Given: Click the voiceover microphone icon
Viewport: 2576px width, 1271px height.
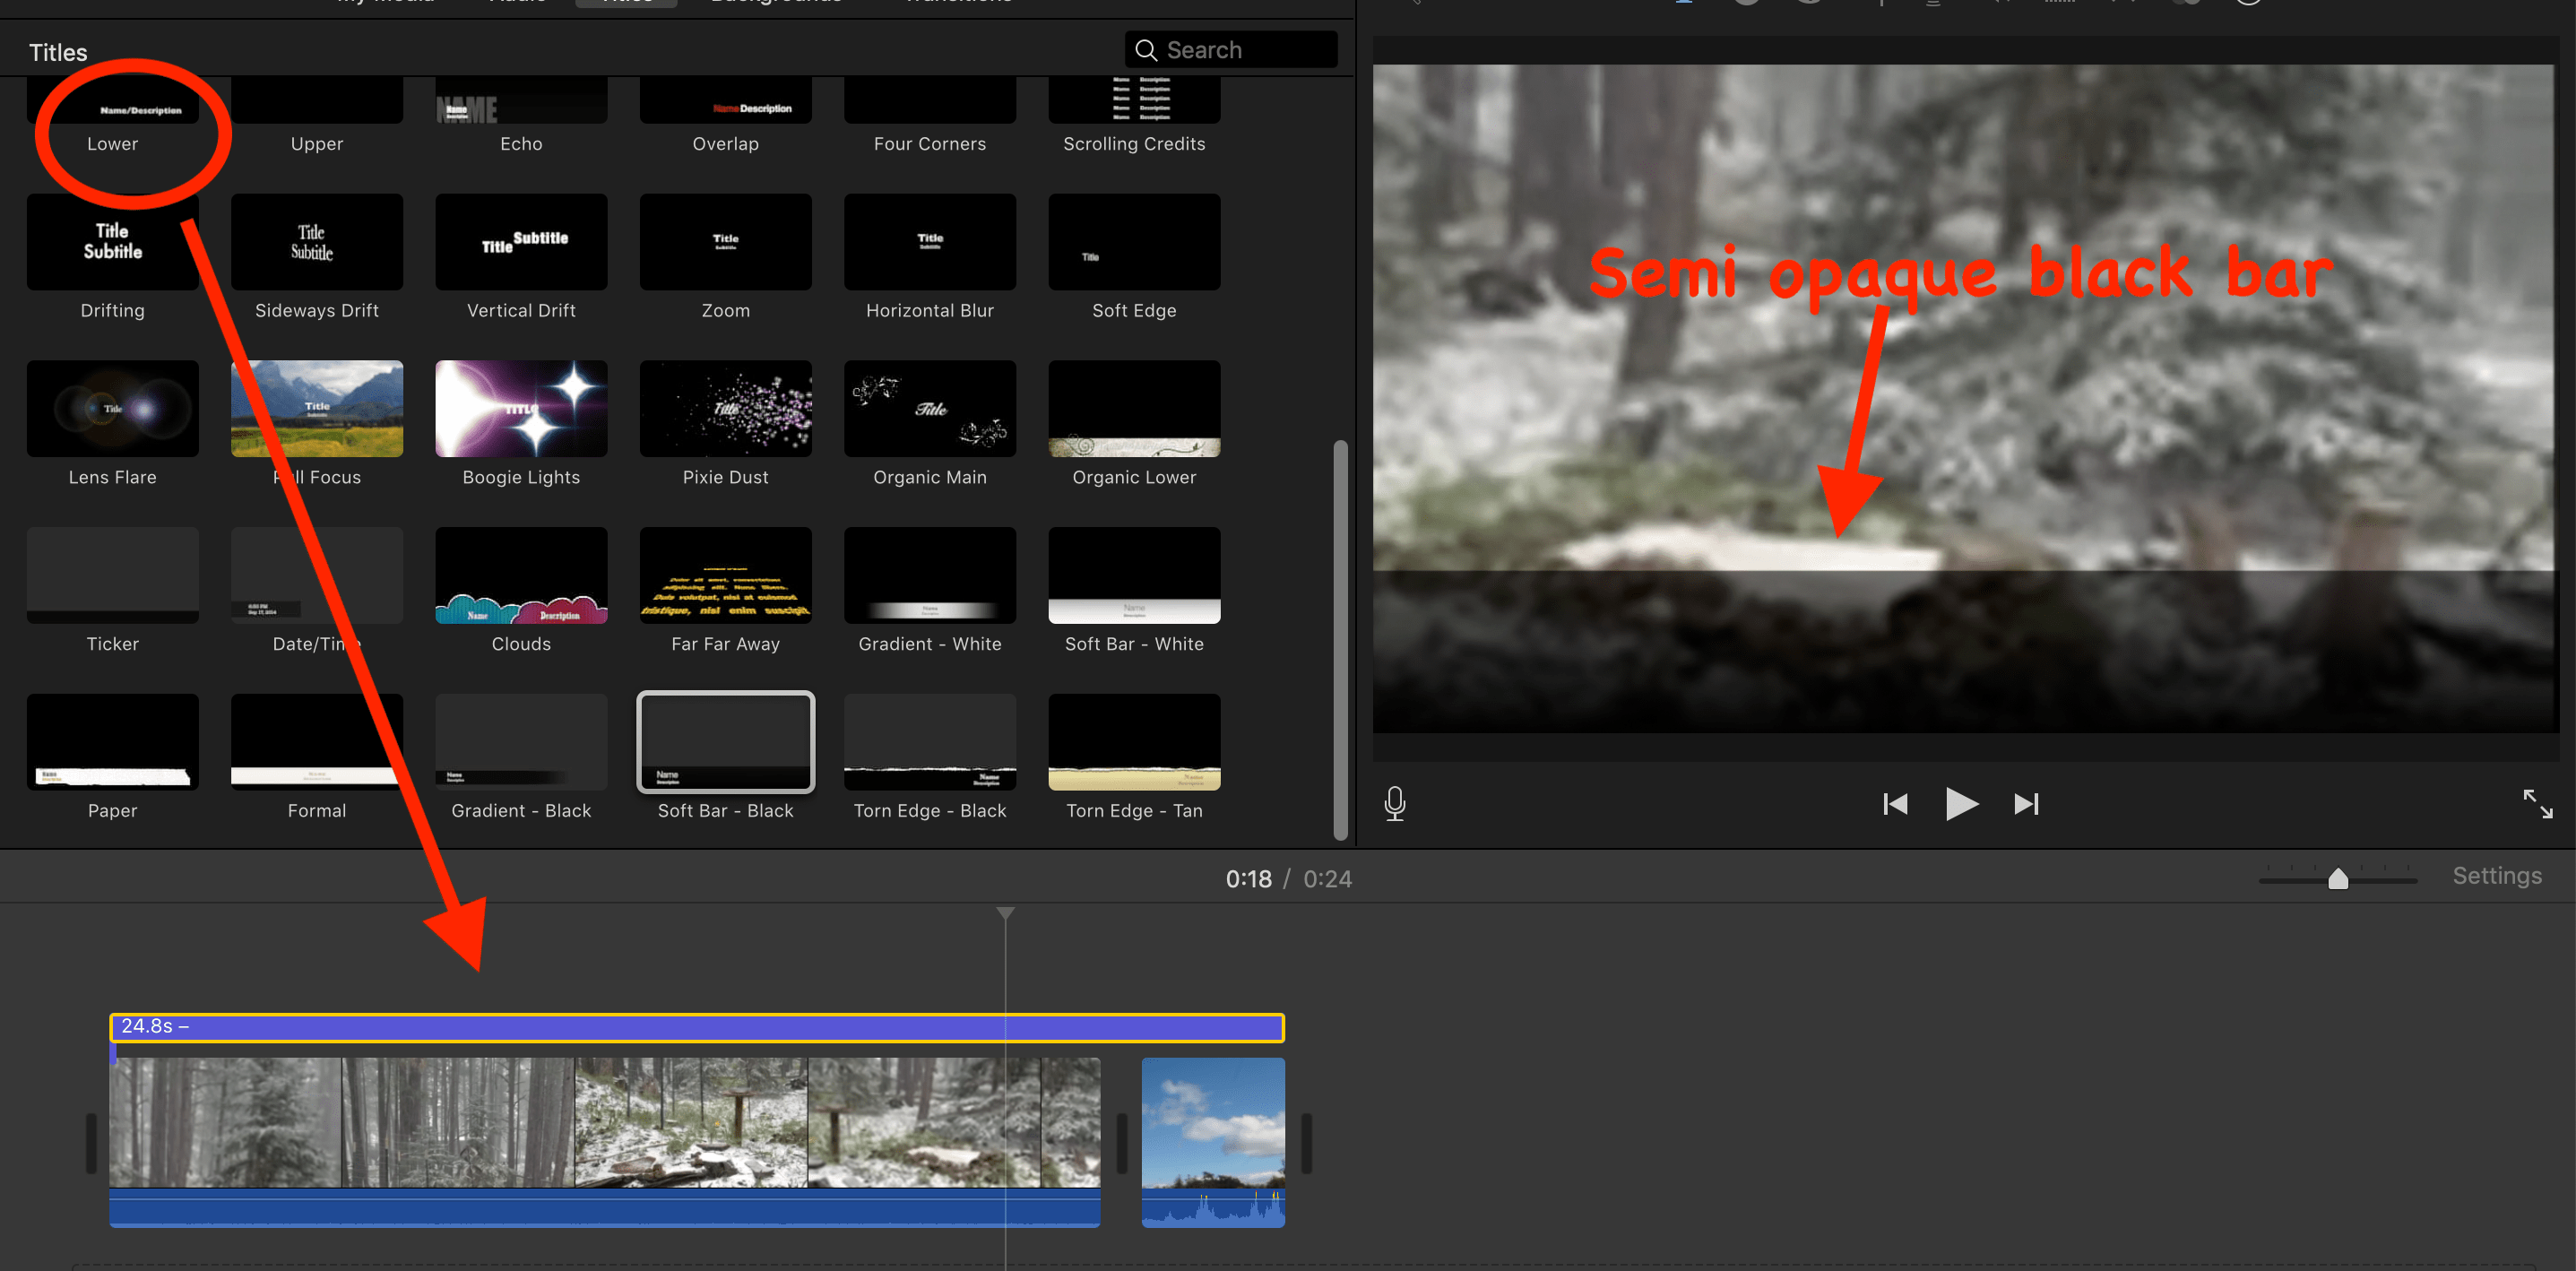Looking at the screenshot, I should point(1394,803).
